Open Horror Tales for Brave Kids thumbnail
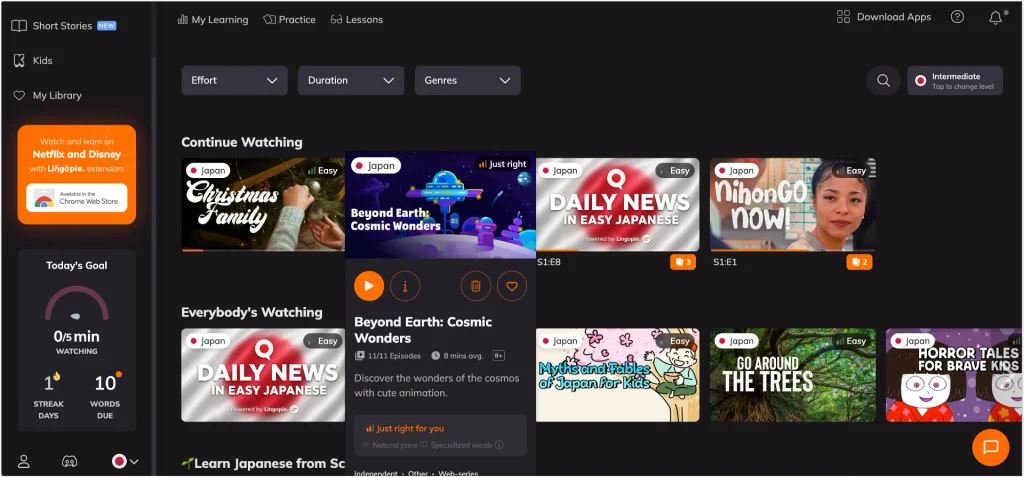The height and width of the screenshot is (477, 1024). [x=954, y=375]
